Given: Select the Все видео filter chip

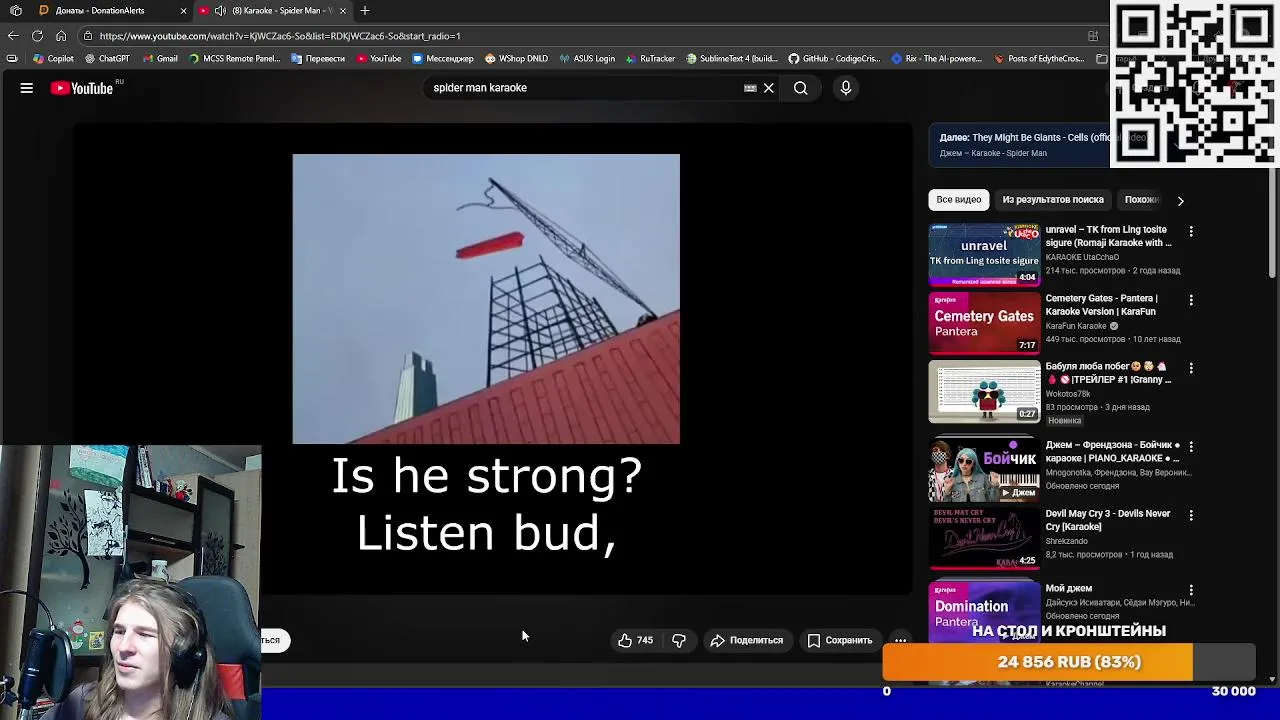Looking at the screenshot, I should pyautogui.click(x=959, y=200).
